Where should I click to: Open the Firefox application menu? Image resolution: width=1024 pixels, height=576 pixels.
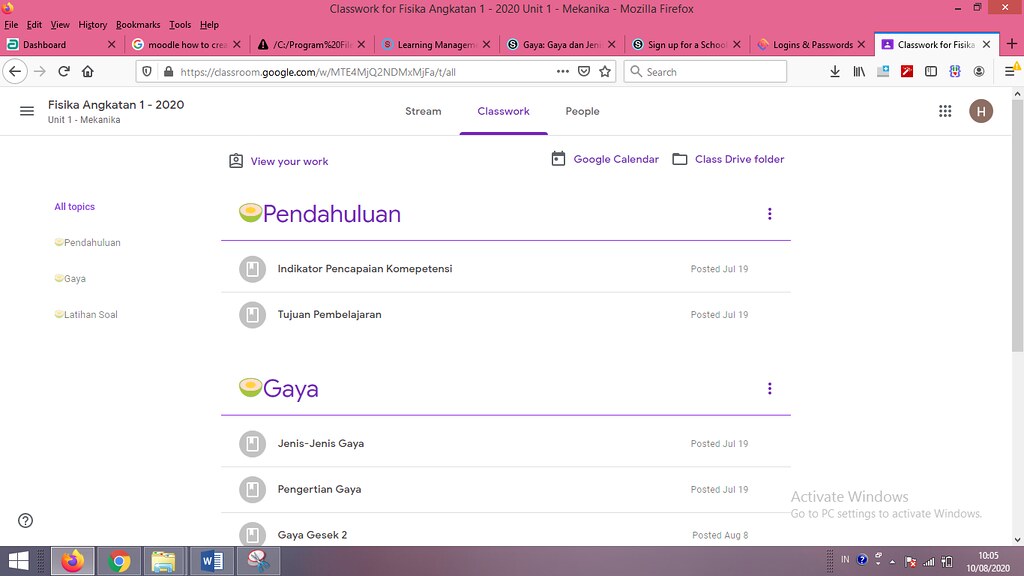click(x=1010, y=72)
